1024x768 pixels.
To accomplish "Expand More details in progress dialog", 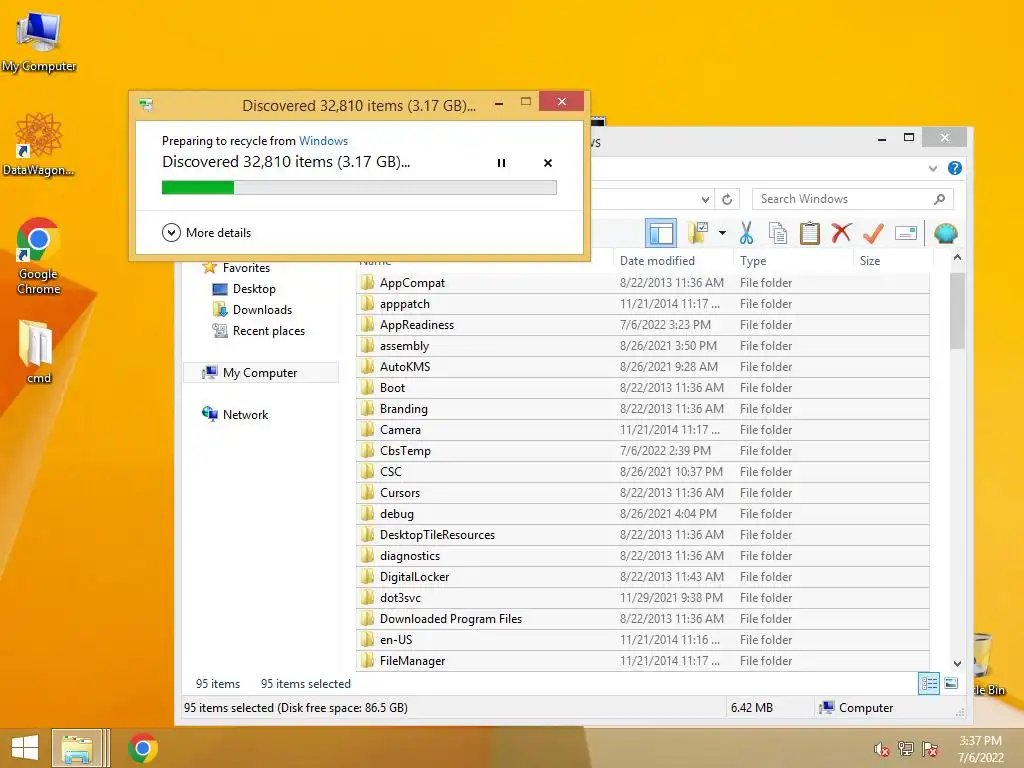I will point(206,232).
